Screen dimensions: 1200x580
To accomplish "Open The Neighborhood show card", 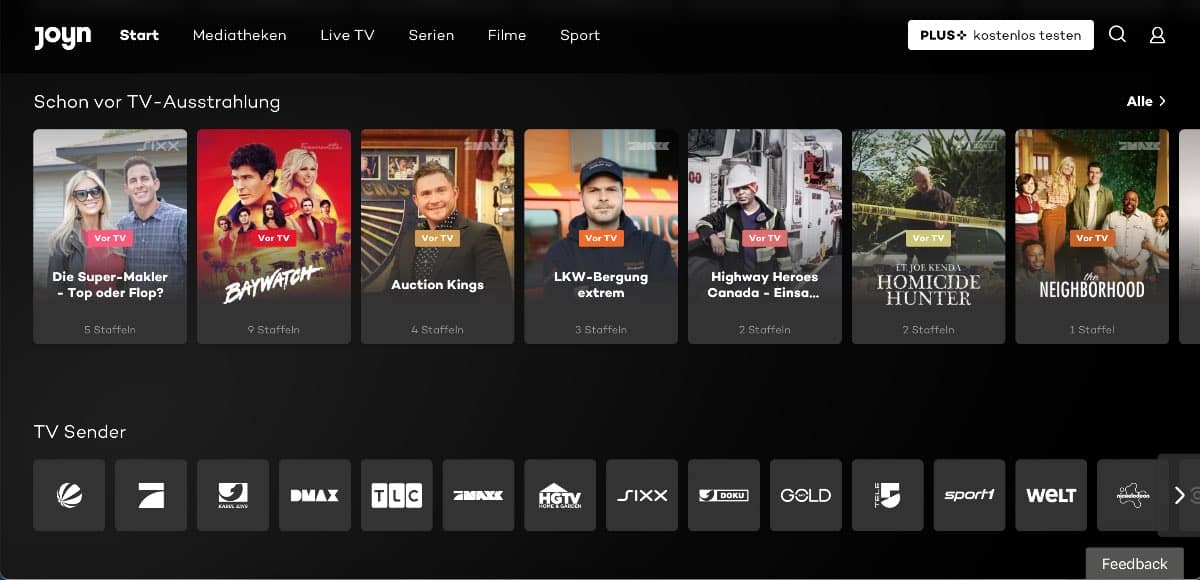I will 1092,236.
